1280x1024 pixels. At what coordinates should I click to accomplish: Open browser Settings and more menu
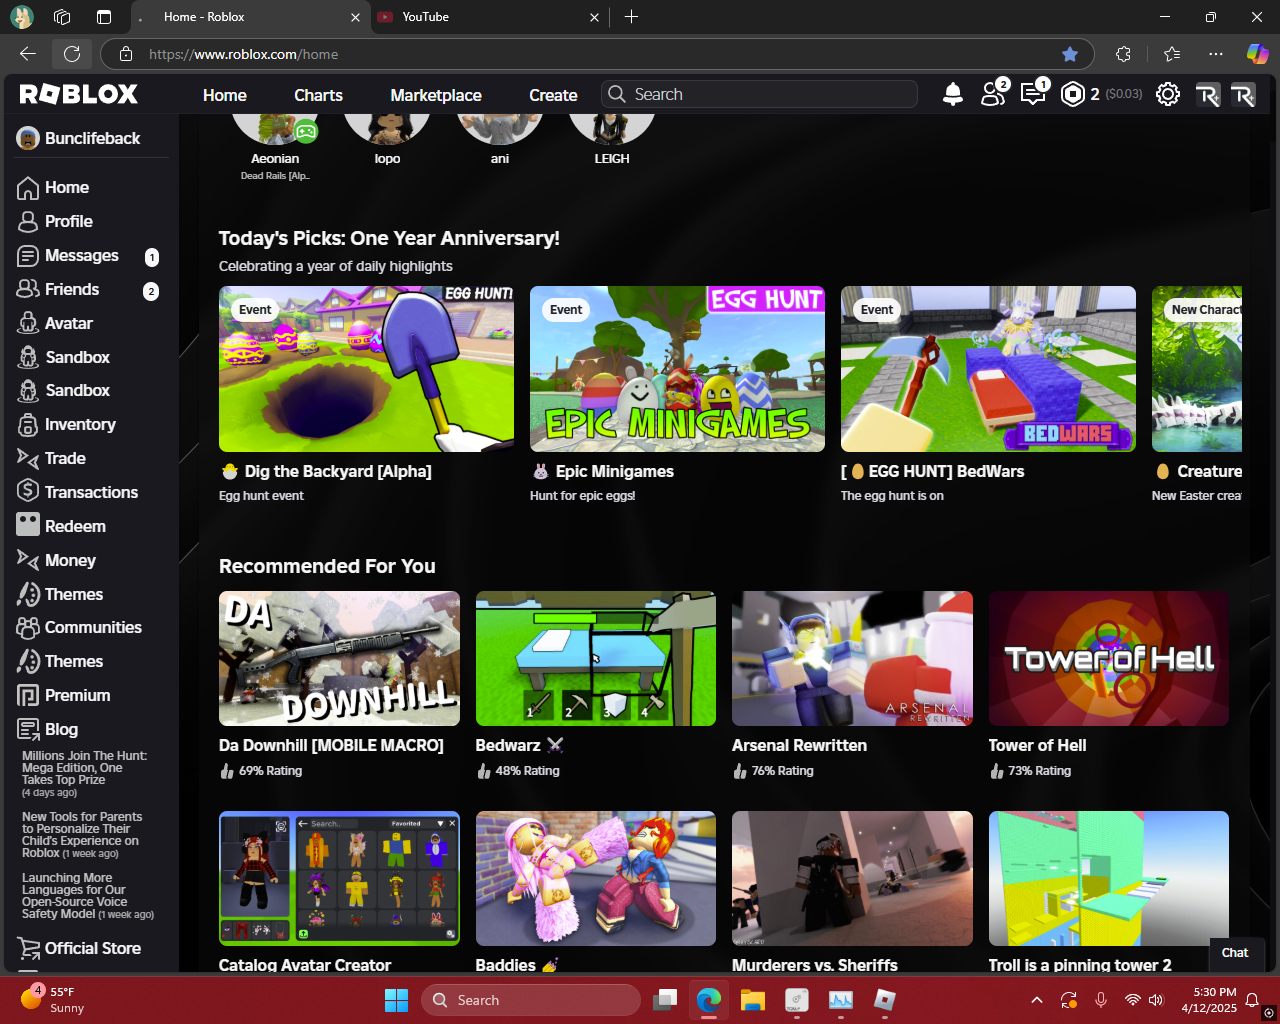tap(1215, 54)
